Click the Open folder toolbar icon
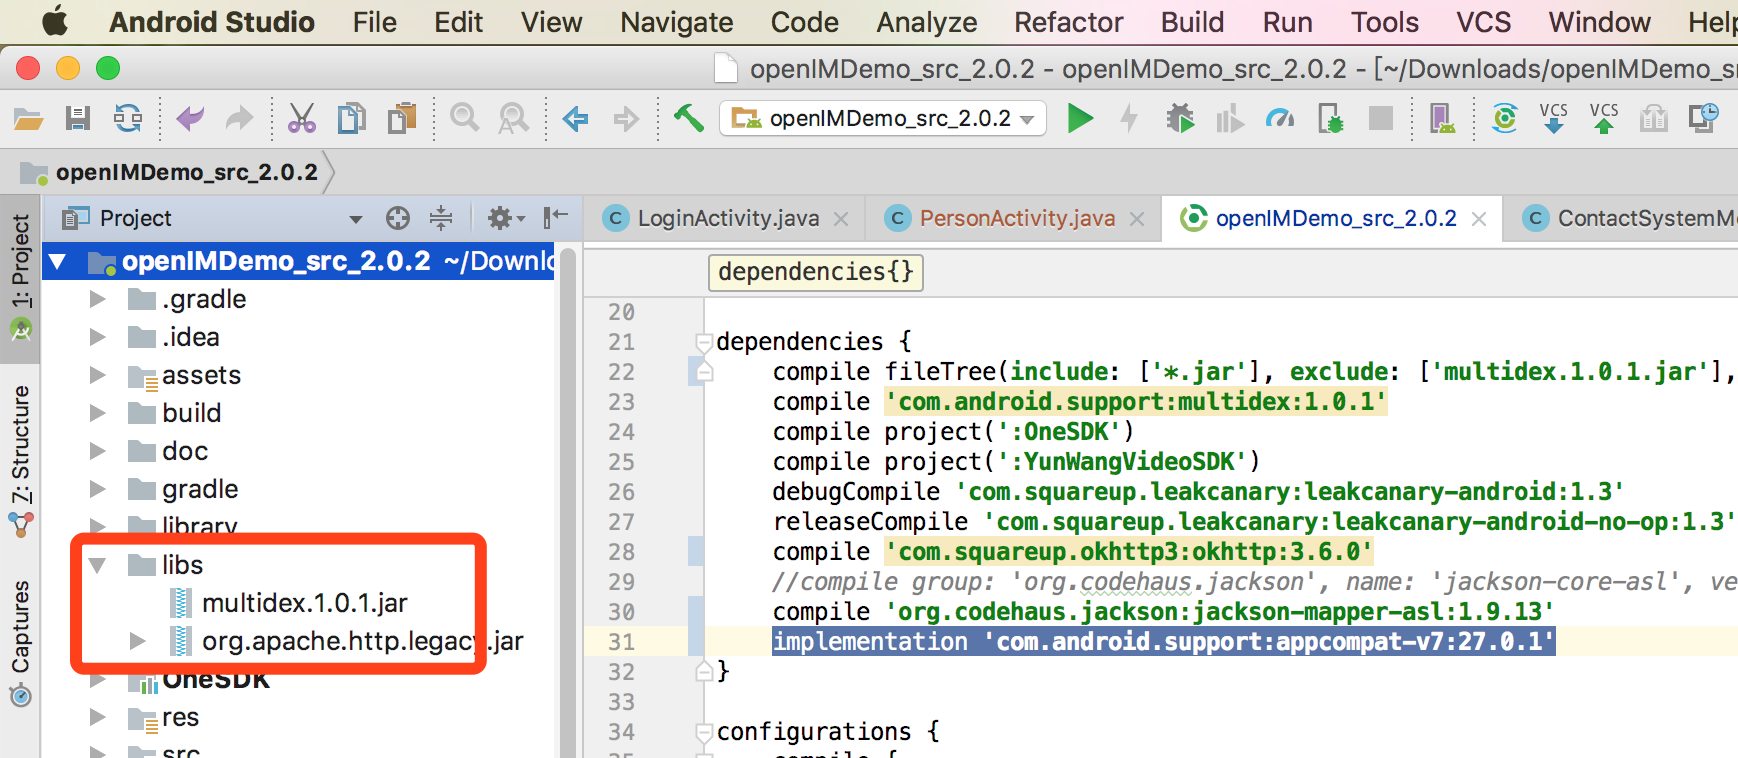This screenshot has height=758, width=1738. [28, 119]
